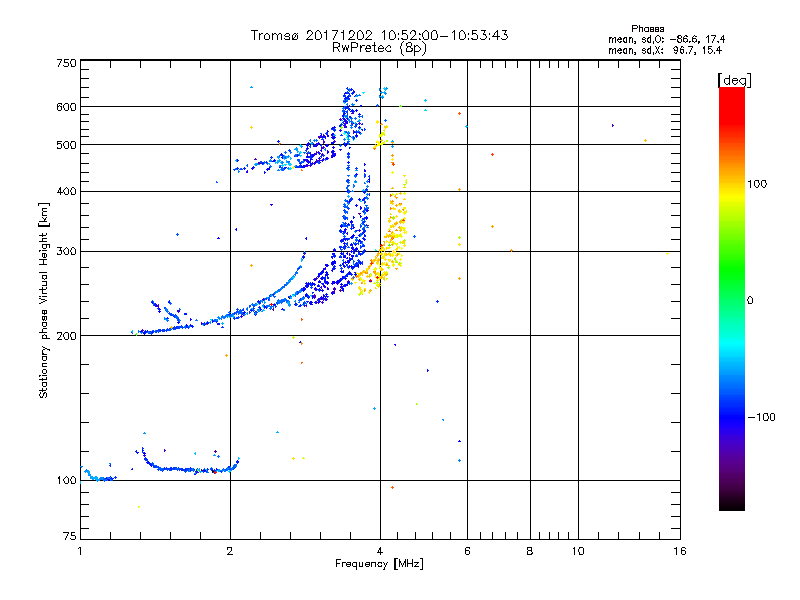
Task: Click y-axis tick label "750"
Action: pos(66,64)
